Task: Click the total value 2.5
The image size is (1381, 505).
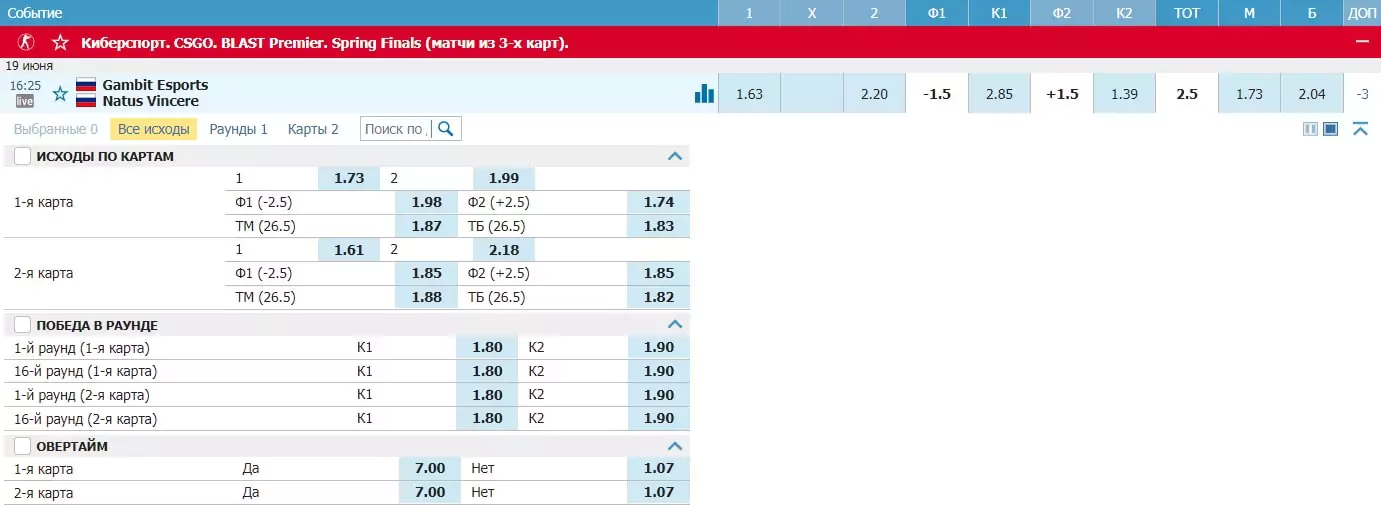Action: coord(1187,94)
